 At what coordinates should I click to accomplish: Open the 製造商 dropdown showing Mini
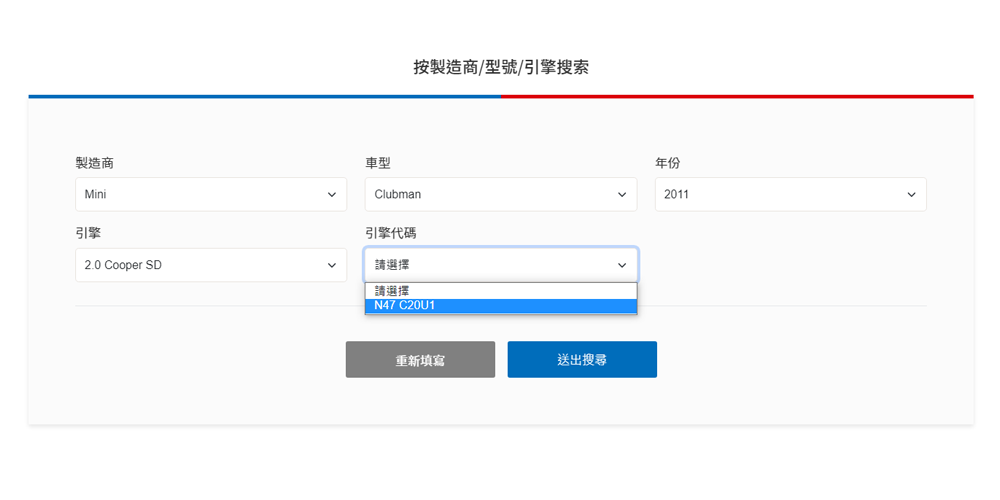click(x=211, y=195)
